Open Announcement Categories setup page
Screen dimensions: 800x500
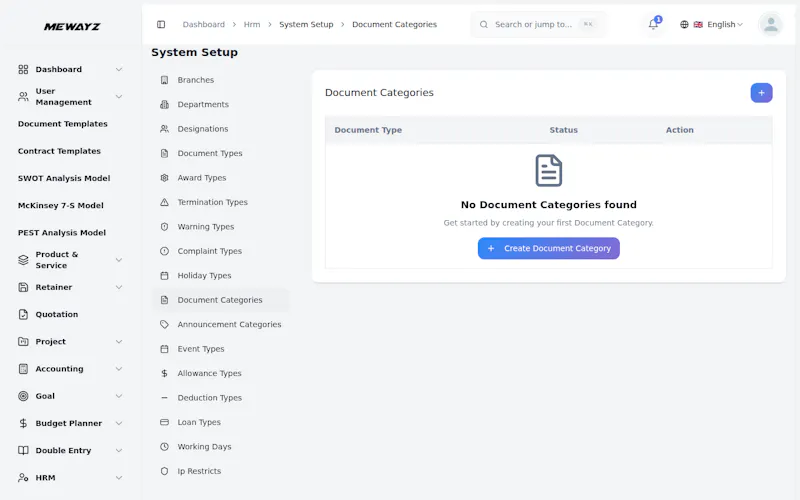point(221,324)
